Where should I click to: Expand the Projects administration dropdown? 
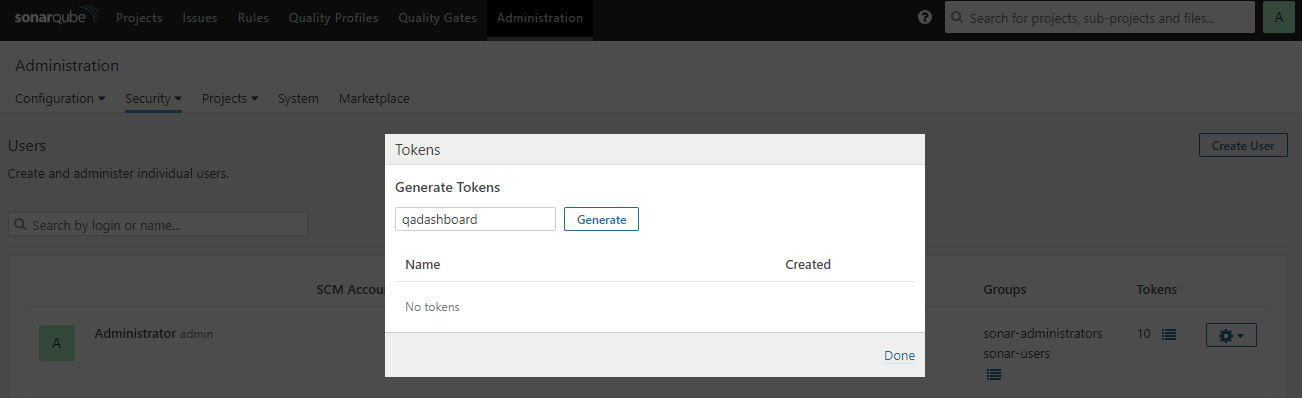point(230,99)
